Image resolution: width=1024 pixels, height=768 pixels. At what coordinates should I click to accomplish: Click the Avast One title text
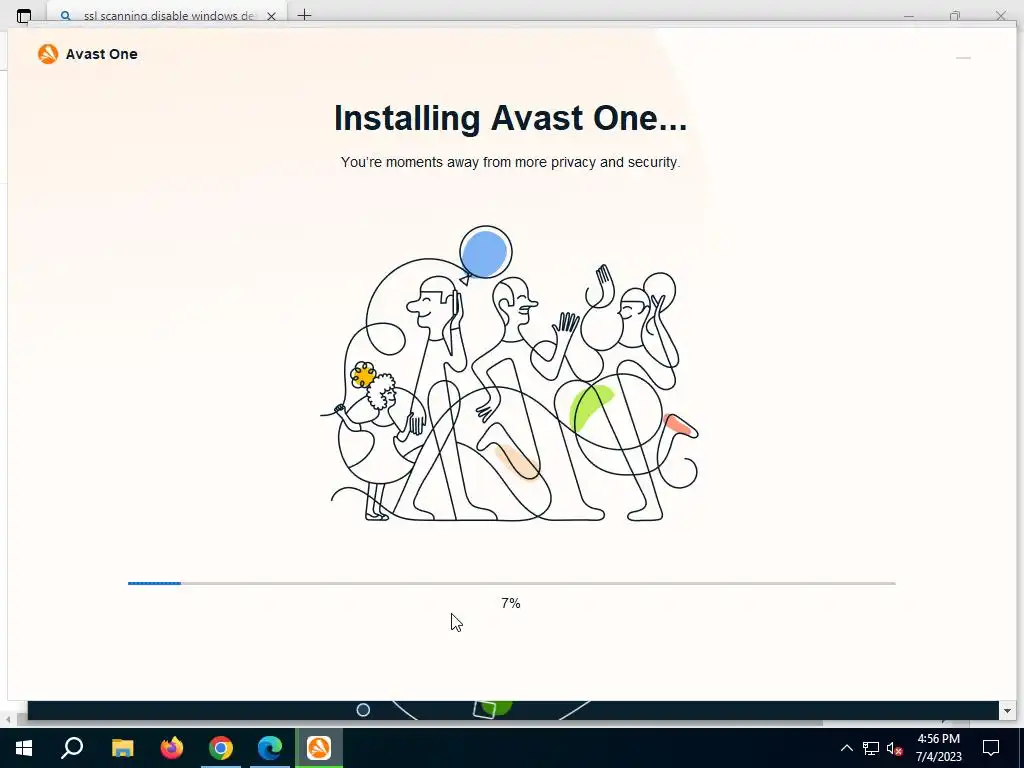pos(101,54)
